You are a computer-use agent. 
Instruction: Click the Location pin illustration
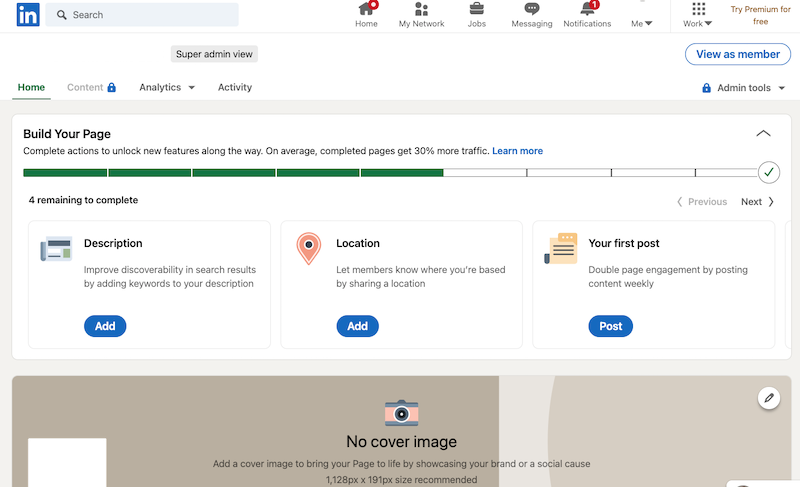click(309, 248)
